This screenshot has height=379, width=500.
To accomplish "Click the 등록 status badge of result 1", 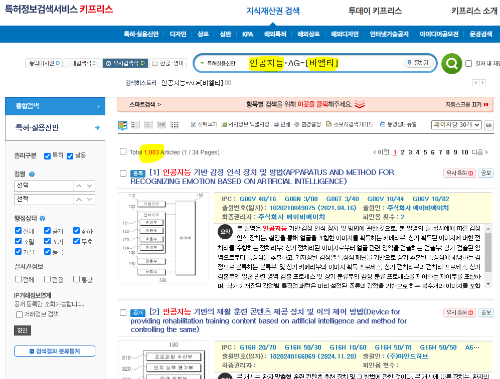I will point(138,173).
